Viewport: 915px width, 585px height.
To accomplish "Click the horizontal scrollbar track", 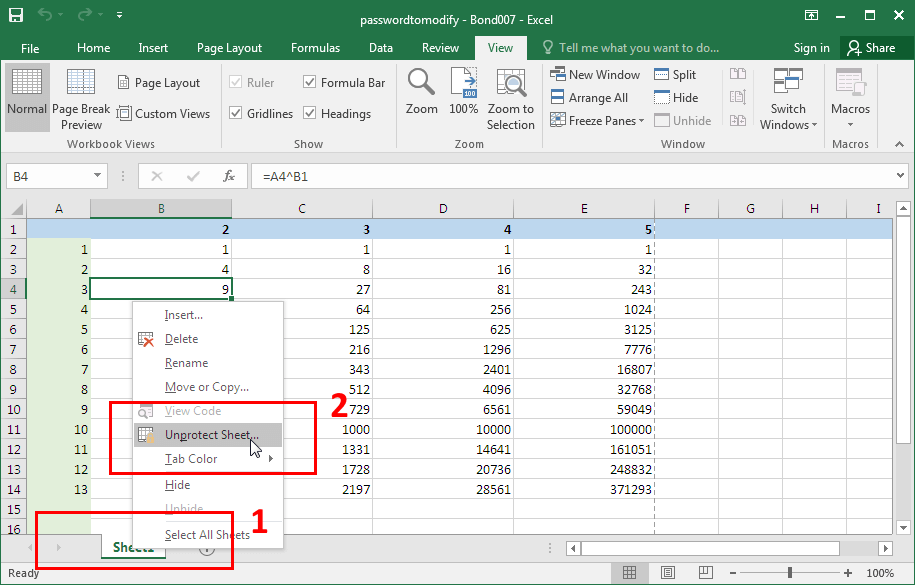I will tap(710, 548).
